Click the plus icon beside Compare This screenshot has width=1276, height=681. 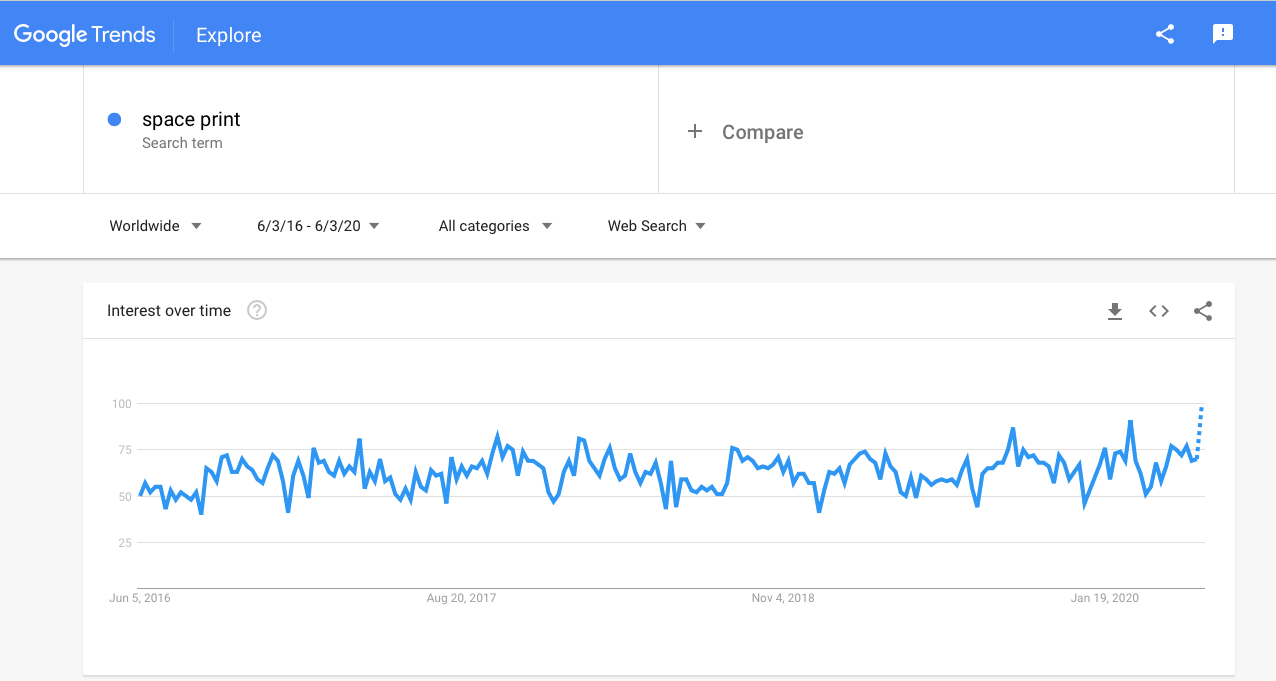(695, 132)
